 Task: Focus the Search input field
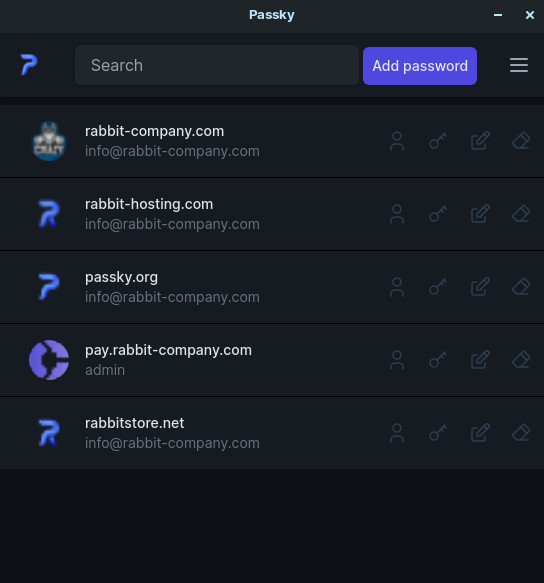coord(217,65)
